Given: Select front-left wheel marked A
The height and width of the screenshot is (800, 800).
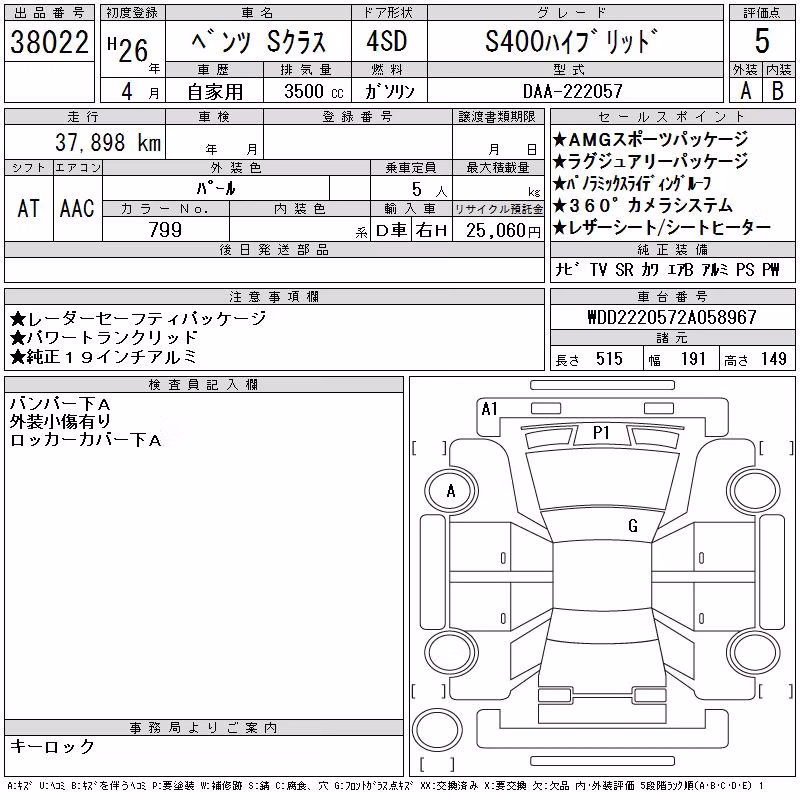Looking at the screenshot, I should coord(451,491).
